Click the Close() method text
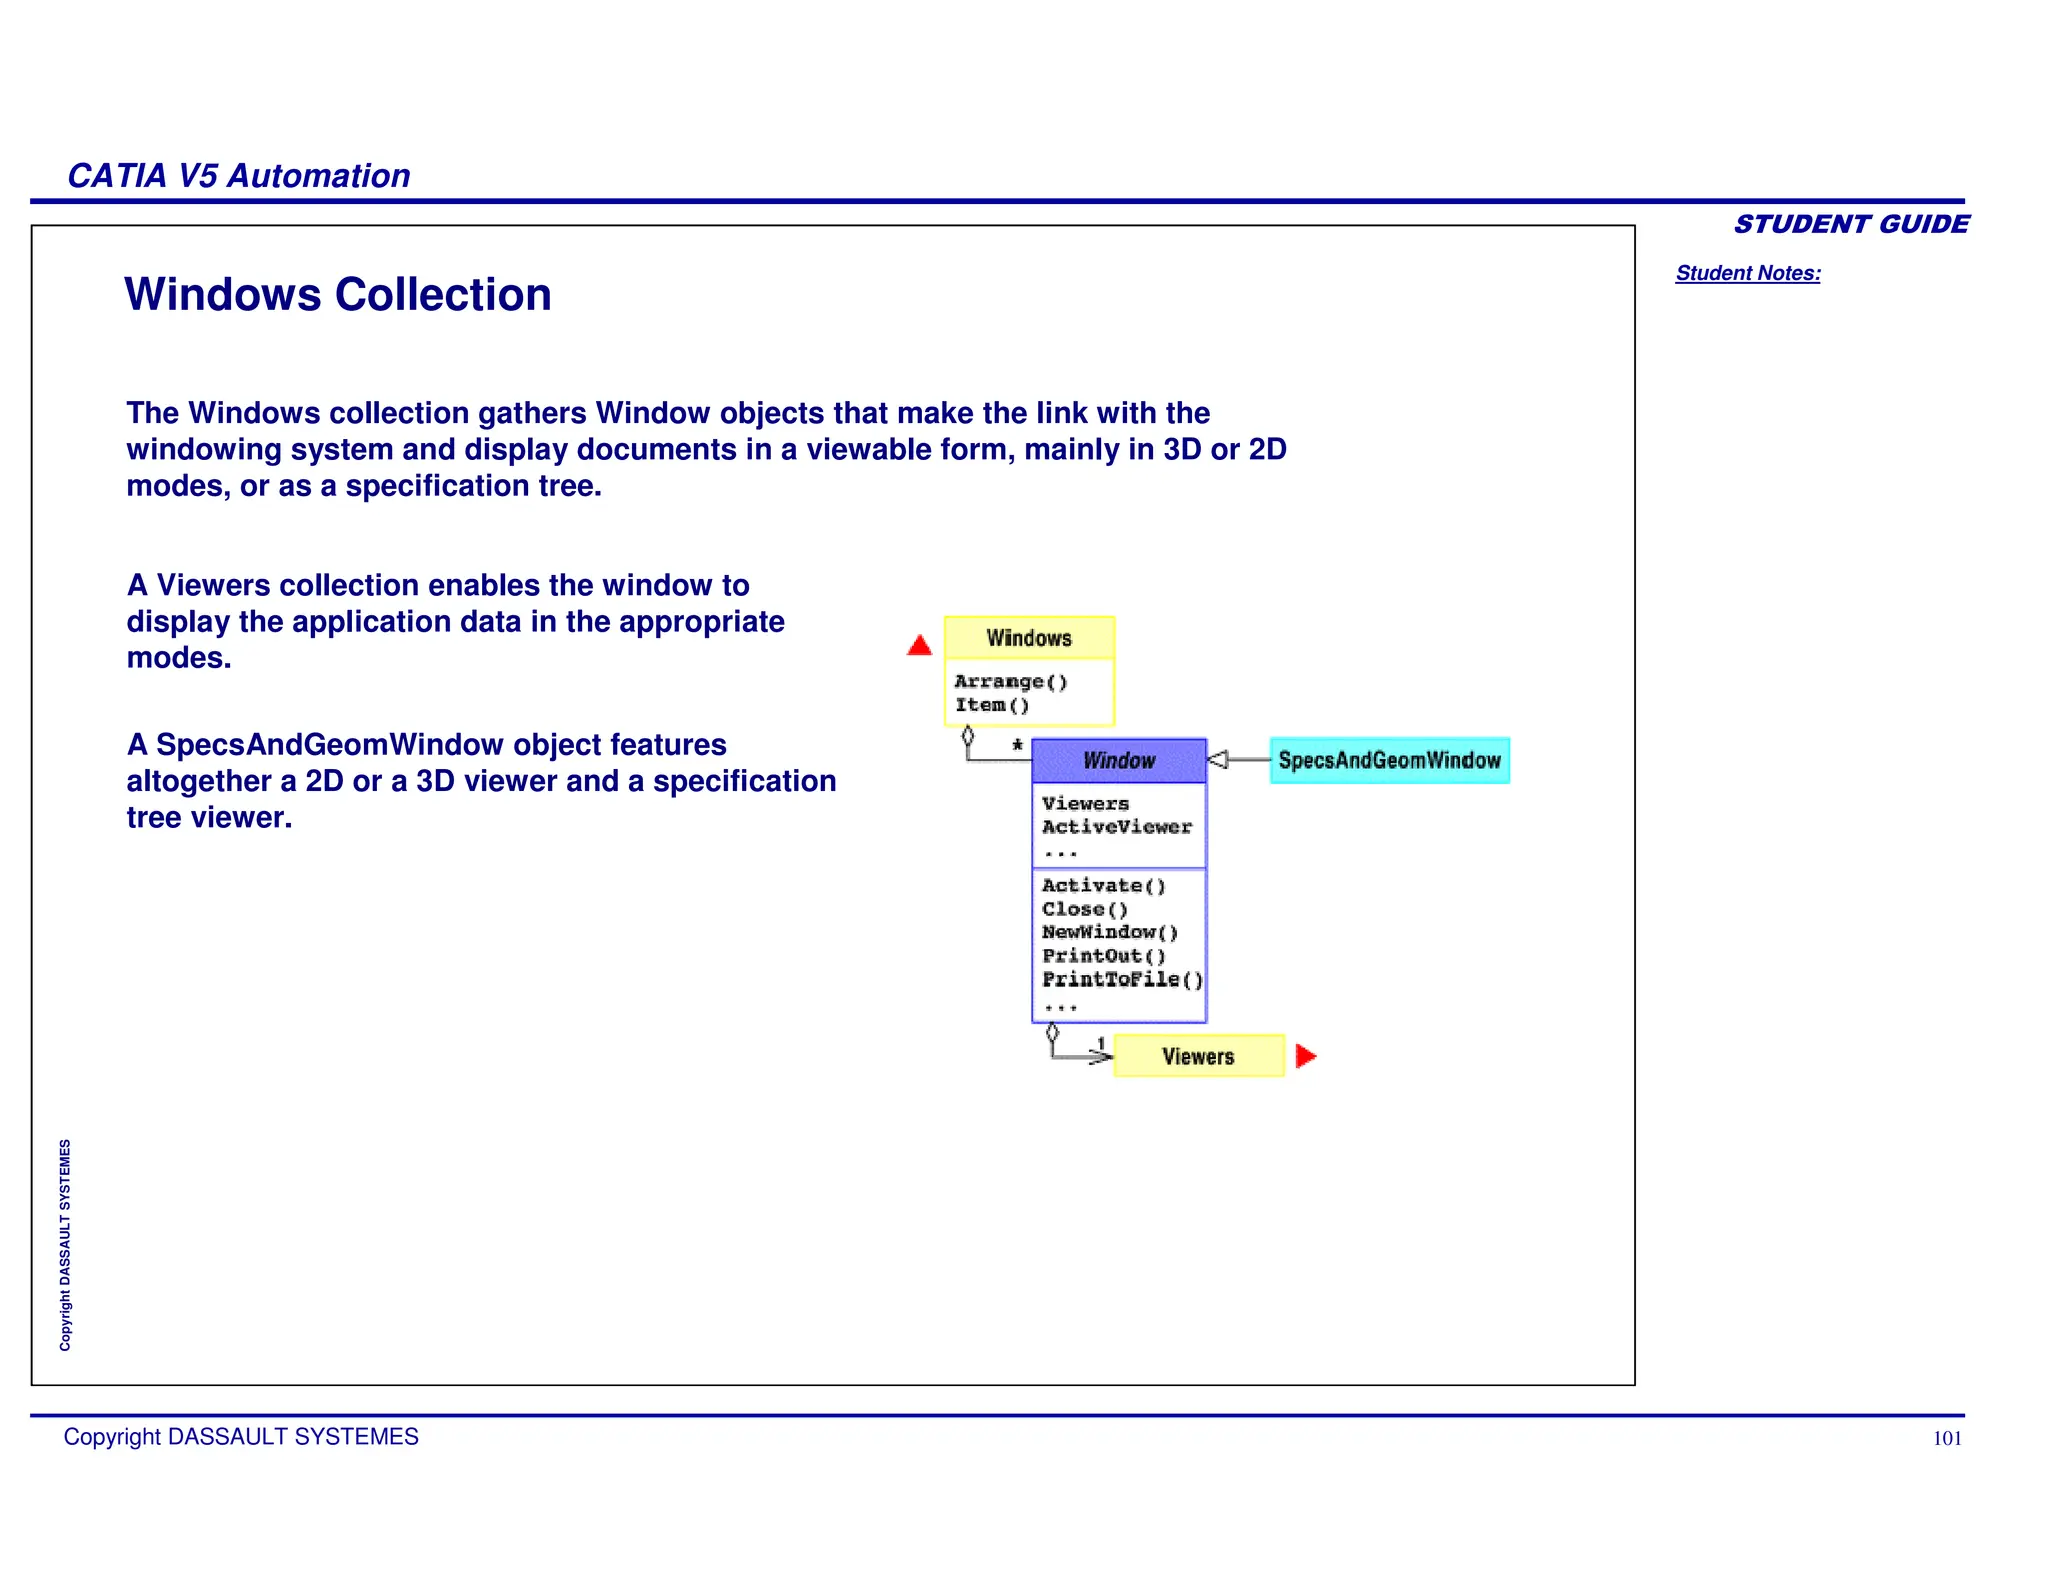This screenshot has width=2048, height=1582. [1085, 909]
